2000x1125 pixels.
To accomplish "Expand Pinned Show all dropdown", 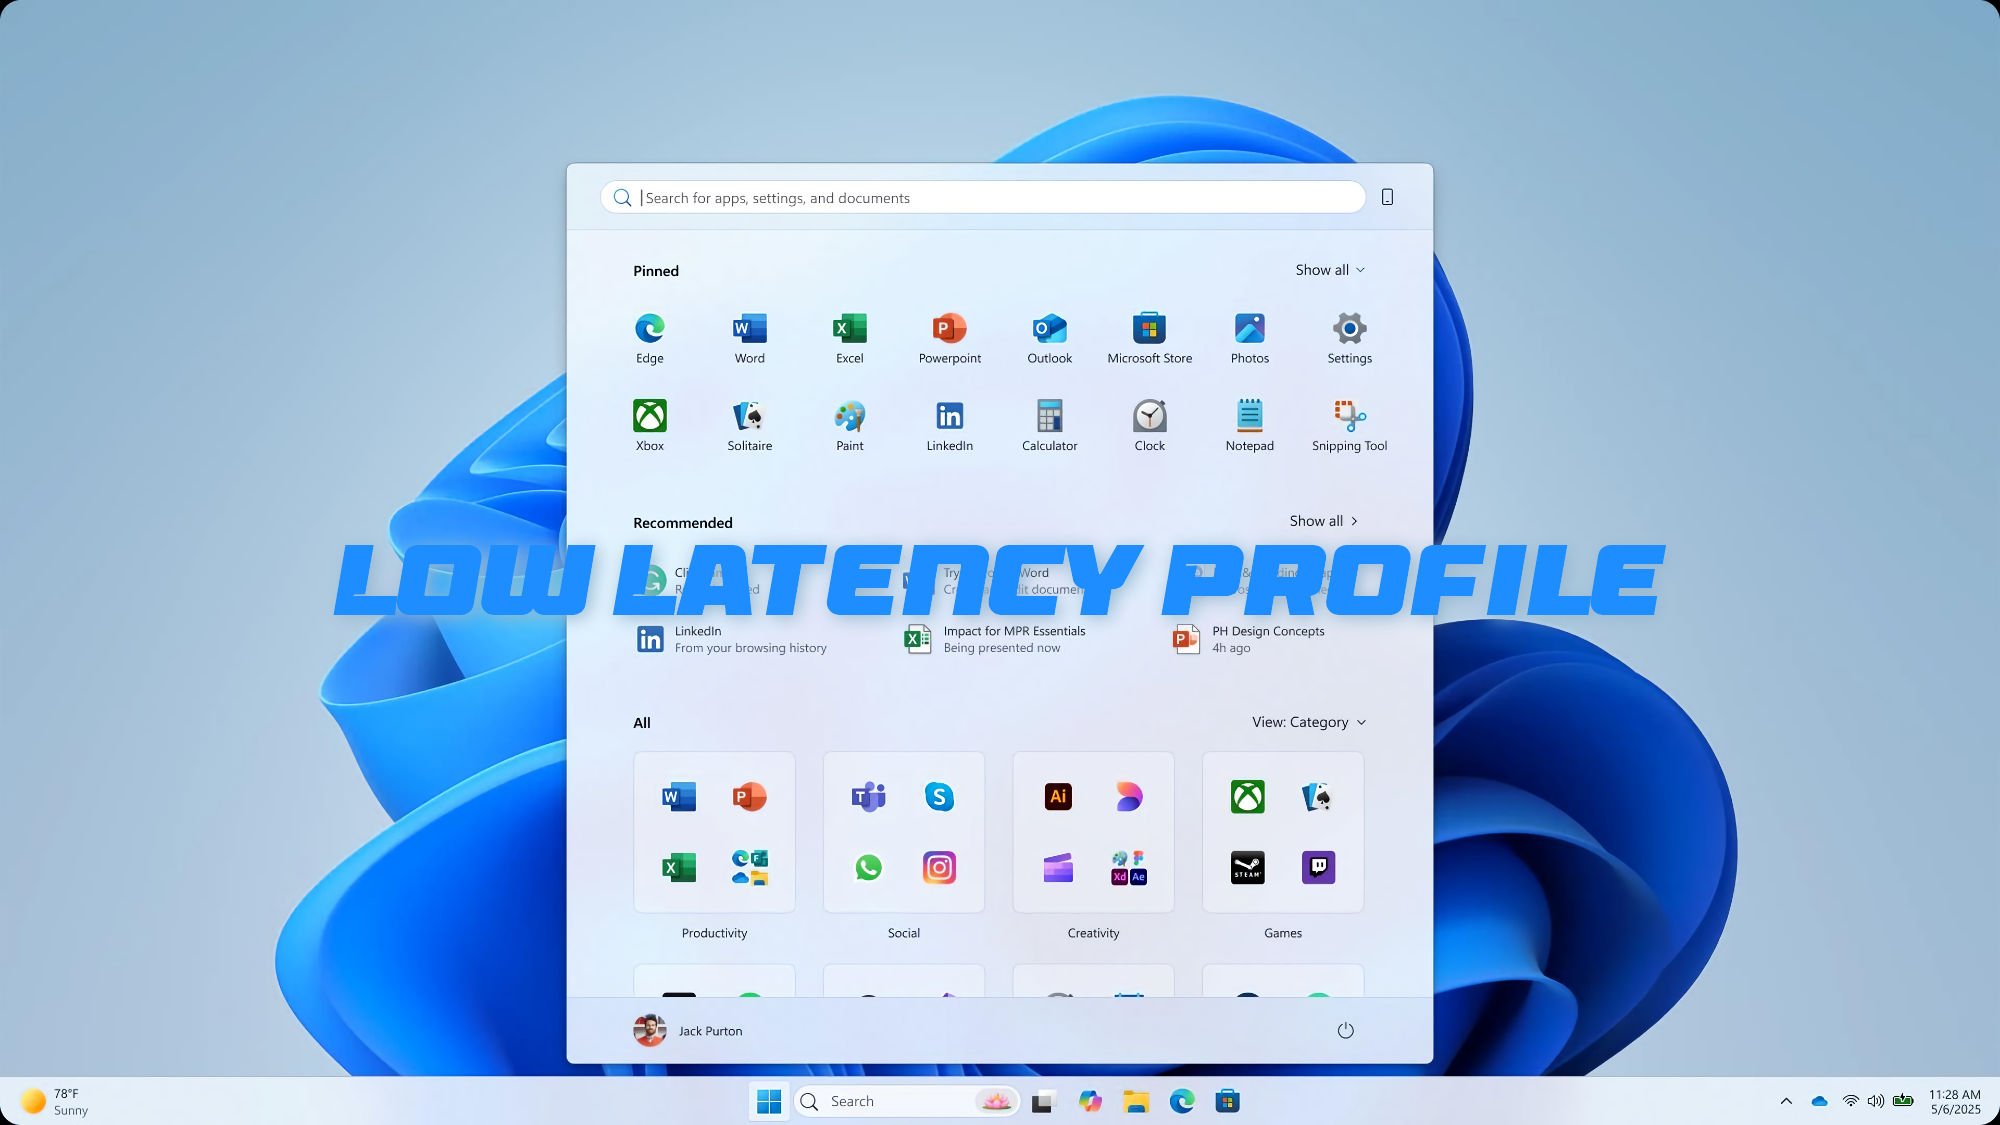I will click(1330, 270).
